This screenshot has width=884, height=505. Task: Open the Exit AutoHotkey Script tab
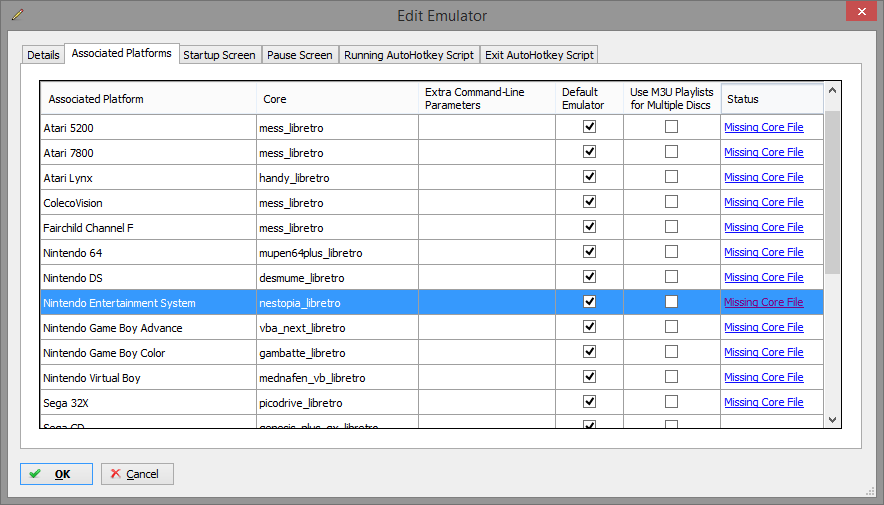coord(539,55)
